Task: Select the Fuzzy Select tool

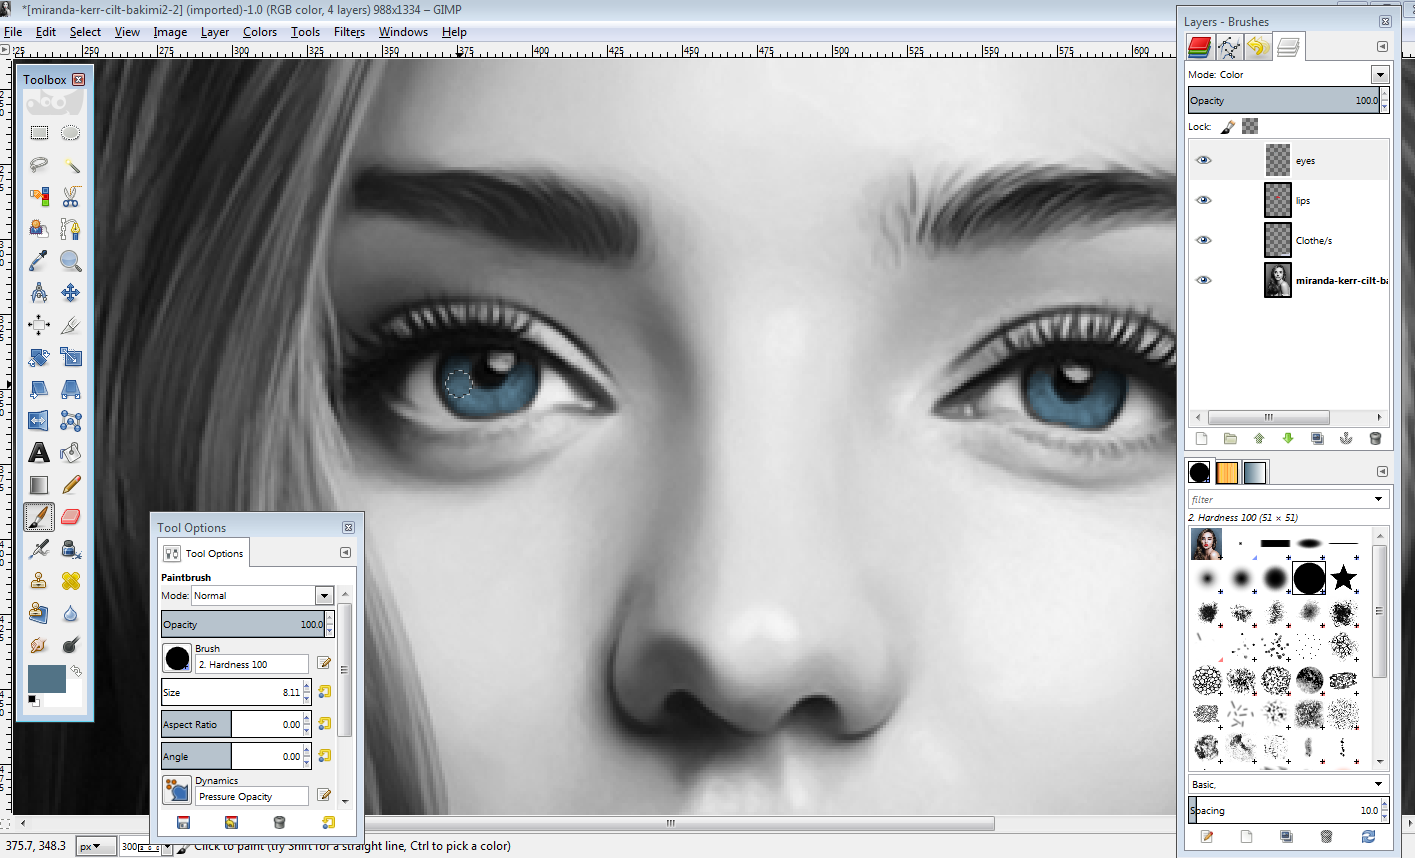Action: pyautogui.click(x=71, y=164)
